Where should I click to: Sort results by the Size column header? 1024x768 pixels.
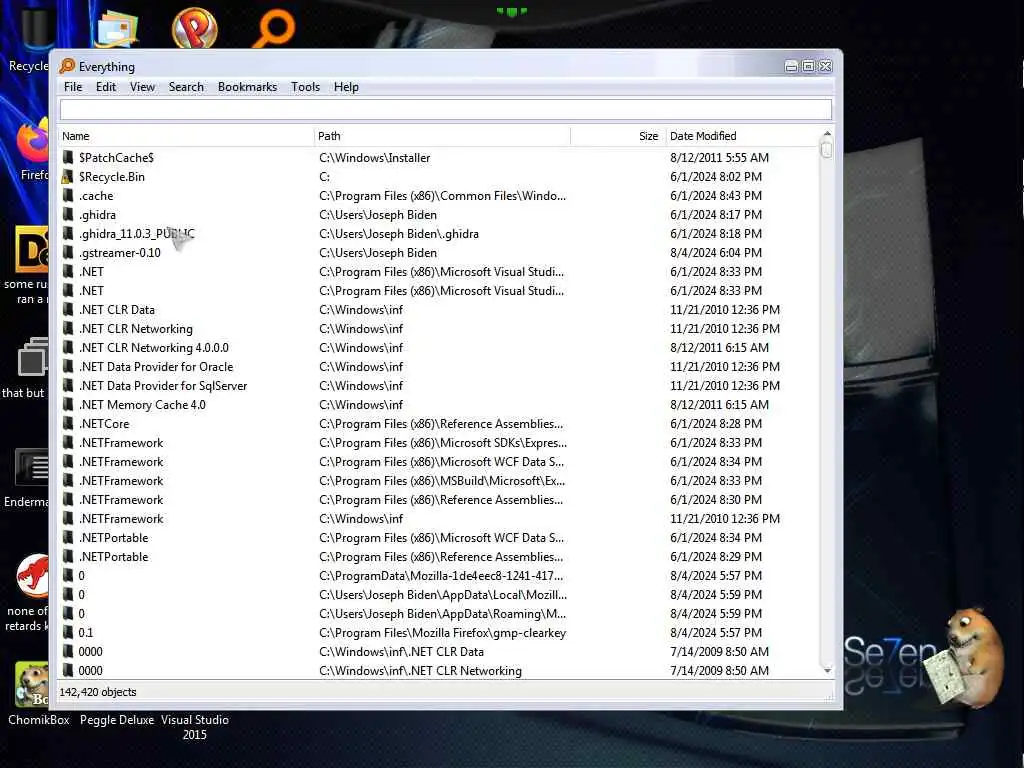click(618, 136)
